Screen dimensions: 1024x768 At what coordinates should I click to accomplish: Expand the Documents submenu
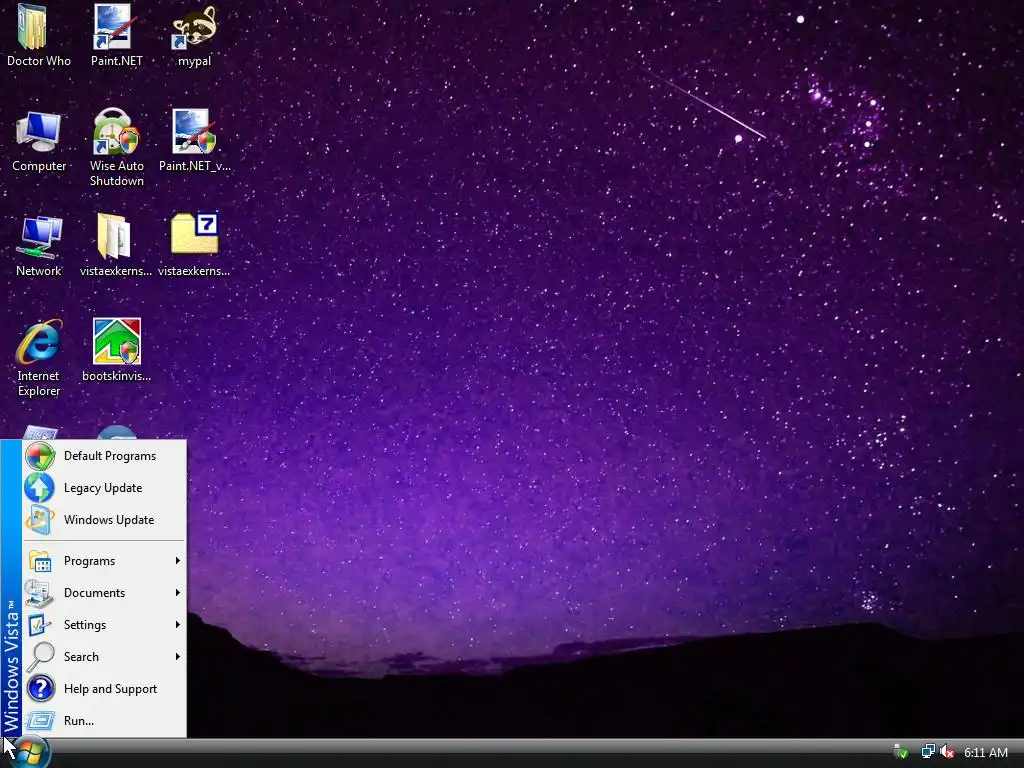coord(104,593)
